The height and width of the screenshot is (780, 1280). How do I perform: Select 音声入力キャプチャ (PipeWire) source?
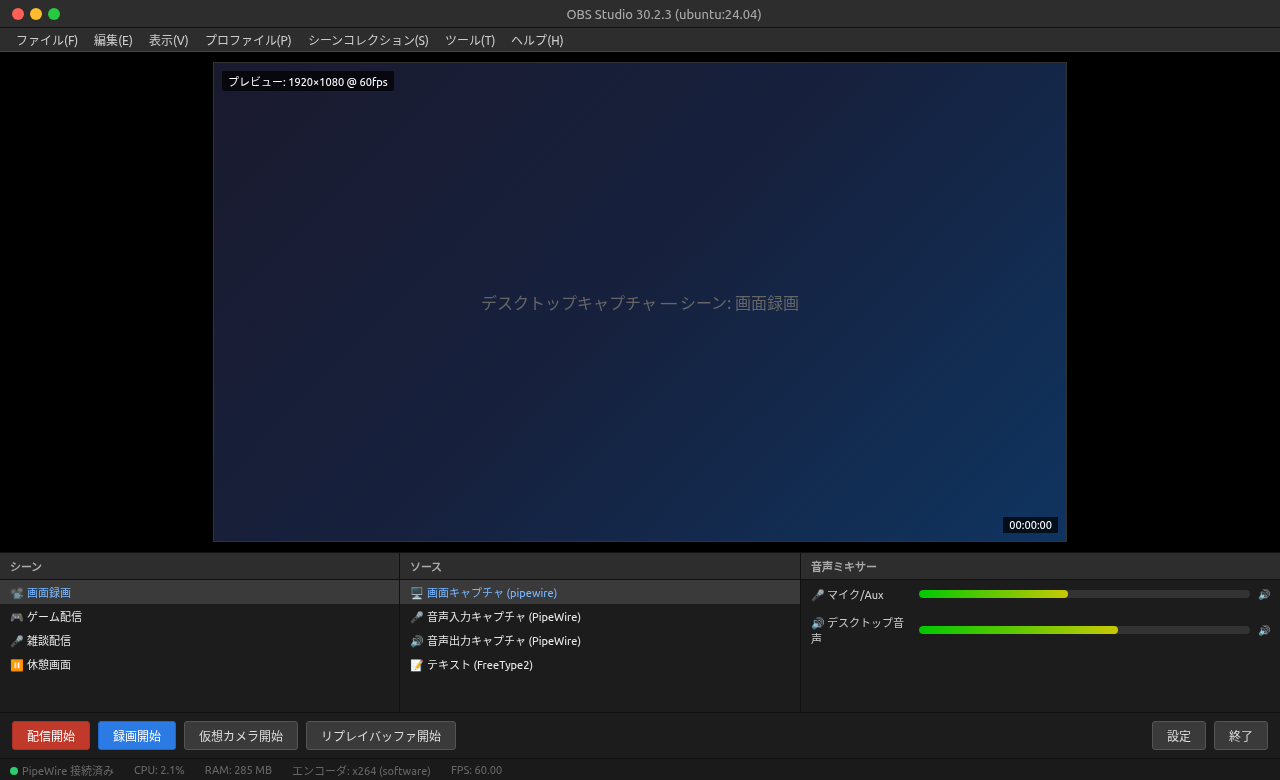[600, 617]
